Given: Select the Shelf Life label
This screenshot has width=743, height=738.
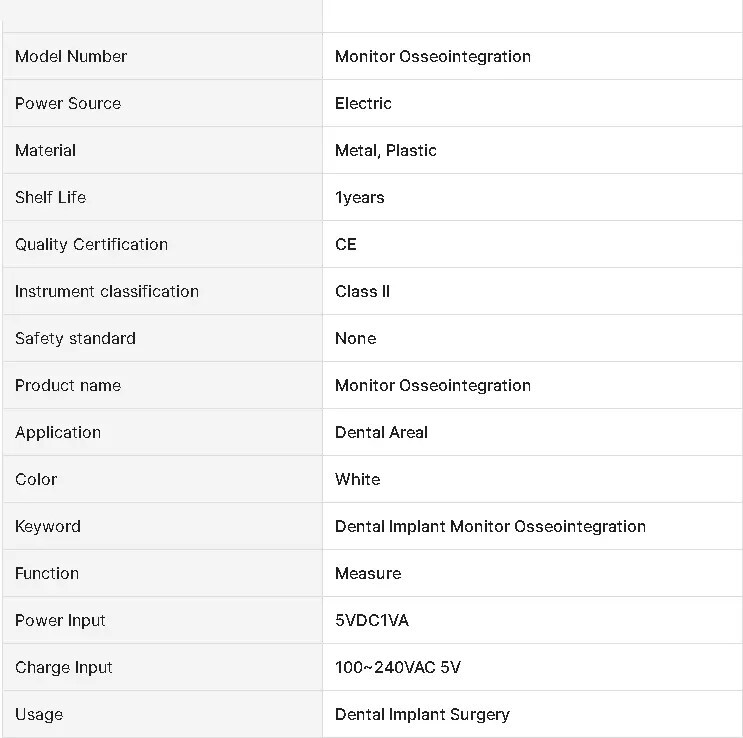Looking at the screenshot, I should click(51, 197).
